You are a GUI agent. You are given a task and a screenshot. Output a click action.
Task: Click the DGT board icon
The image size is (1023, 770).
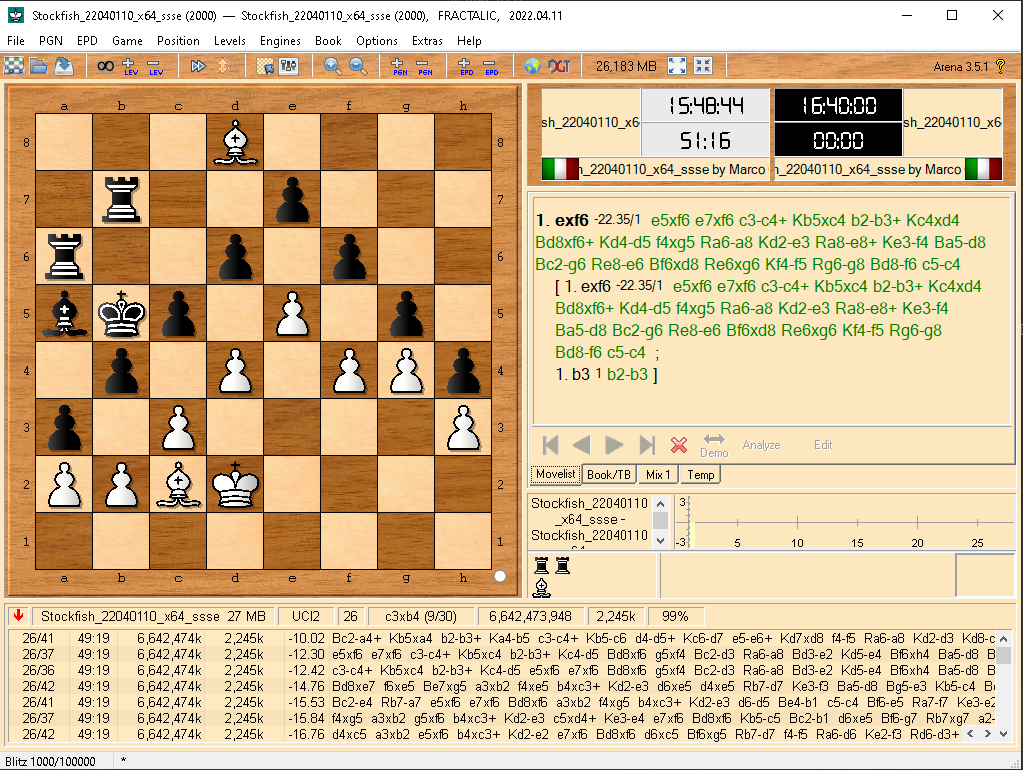[x=559, y=66]
